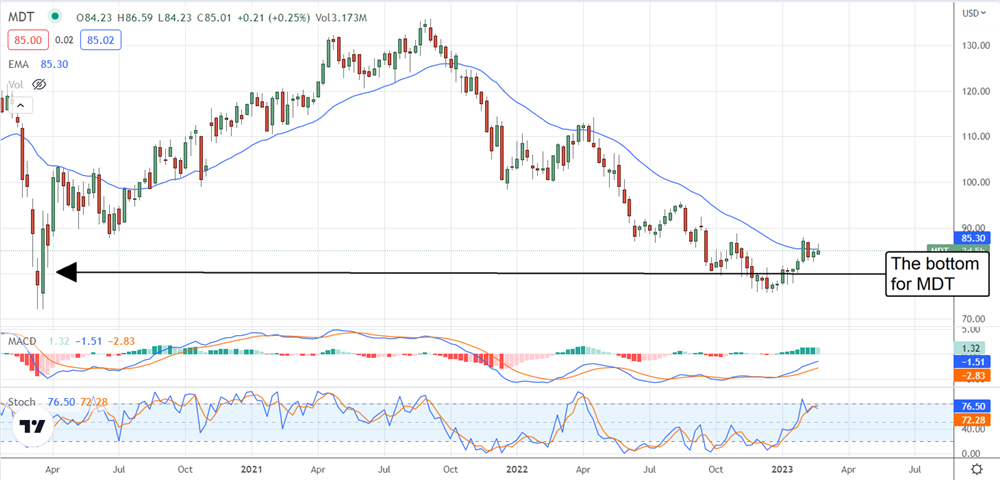
Task: Select the EMA indicator label in legend
Action: pos(20,64)
